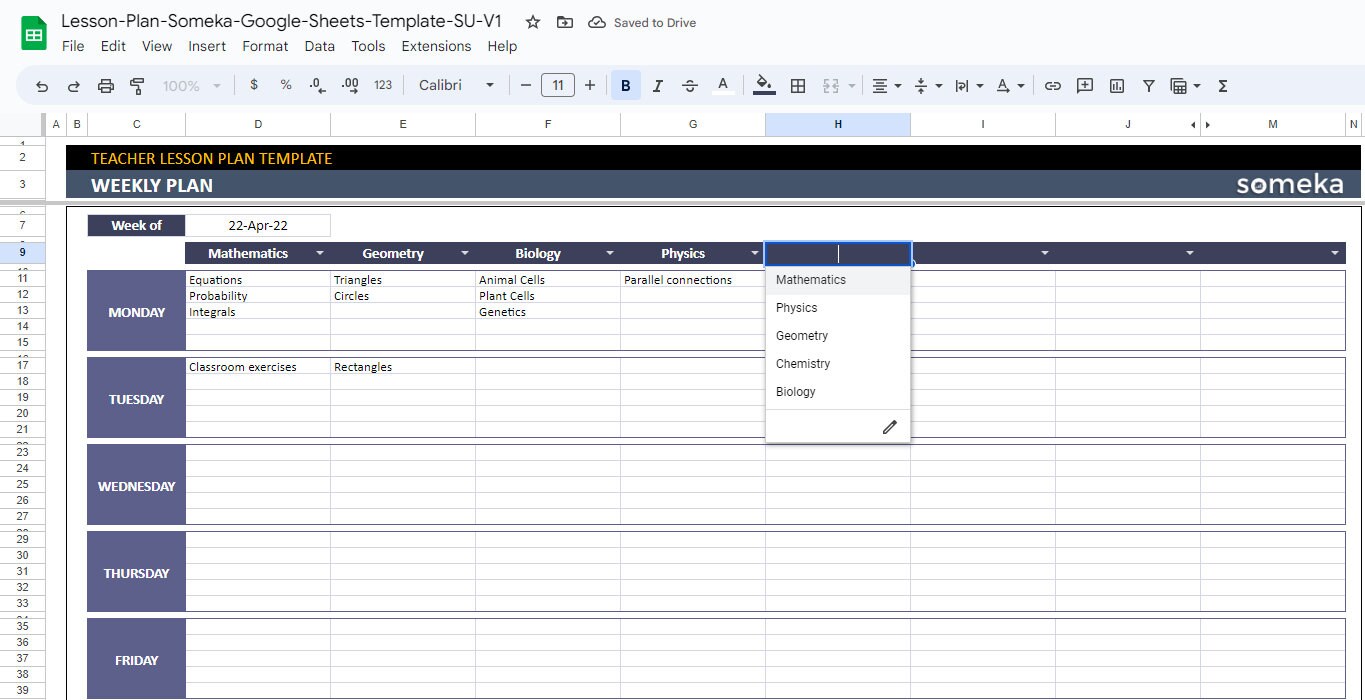Create a filter
This screenshot has height=700, width=1365.
pyautogui.click(x=1148, y=85)
